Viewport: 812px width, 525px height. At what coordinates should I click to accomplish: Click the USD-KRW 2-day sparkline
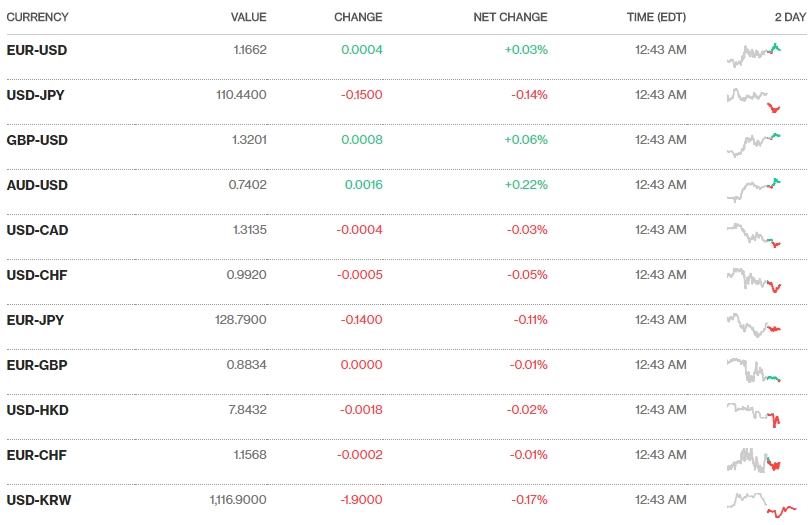point(762,503)
